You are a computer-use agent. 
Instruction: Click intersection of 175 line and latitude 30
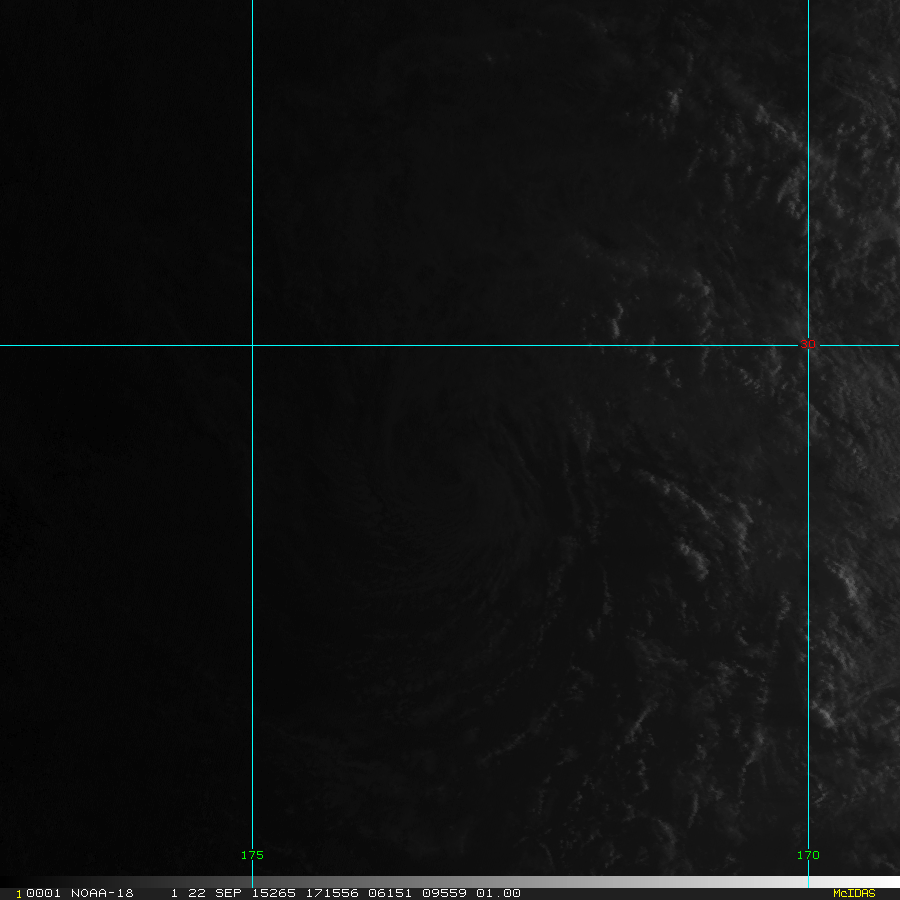pyautogui.click(x=252, y=345)
